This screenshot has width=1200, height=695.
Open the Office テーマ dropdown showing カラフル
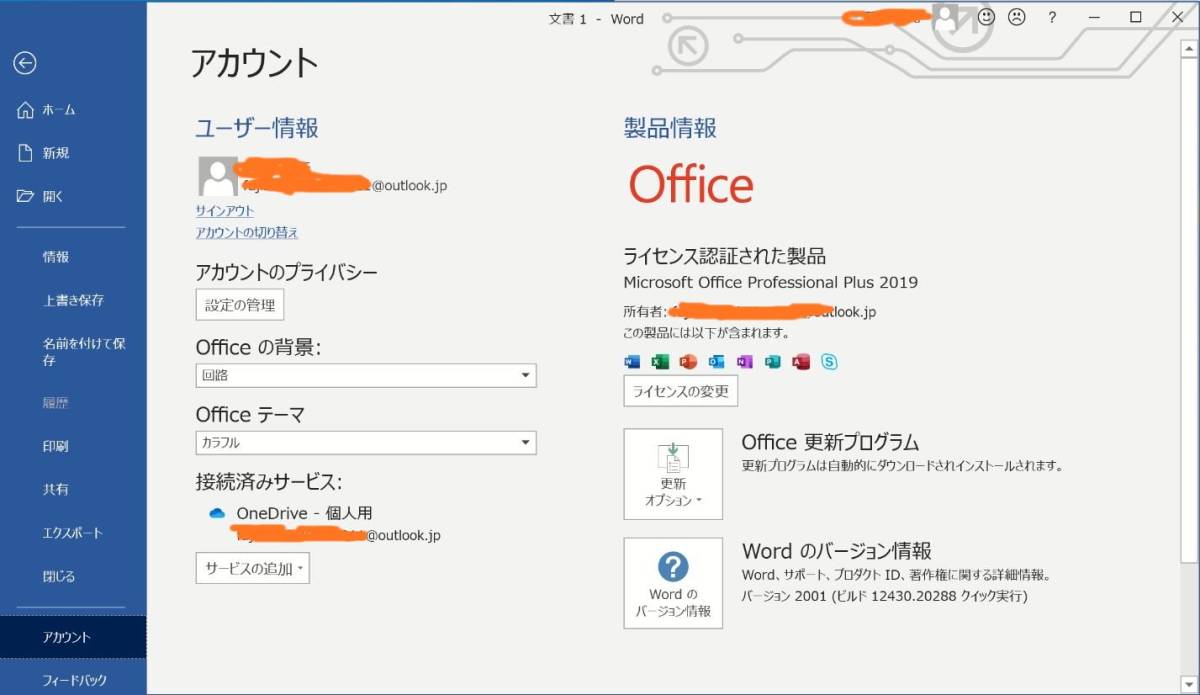(366, 443)
